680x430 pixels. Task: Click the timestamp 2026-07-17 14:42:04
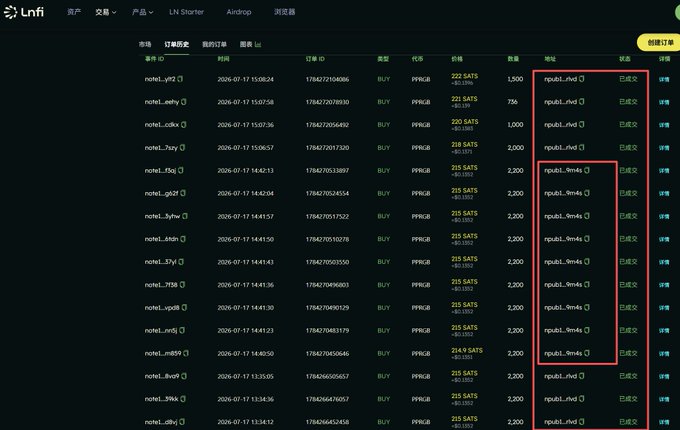point(245,193)
